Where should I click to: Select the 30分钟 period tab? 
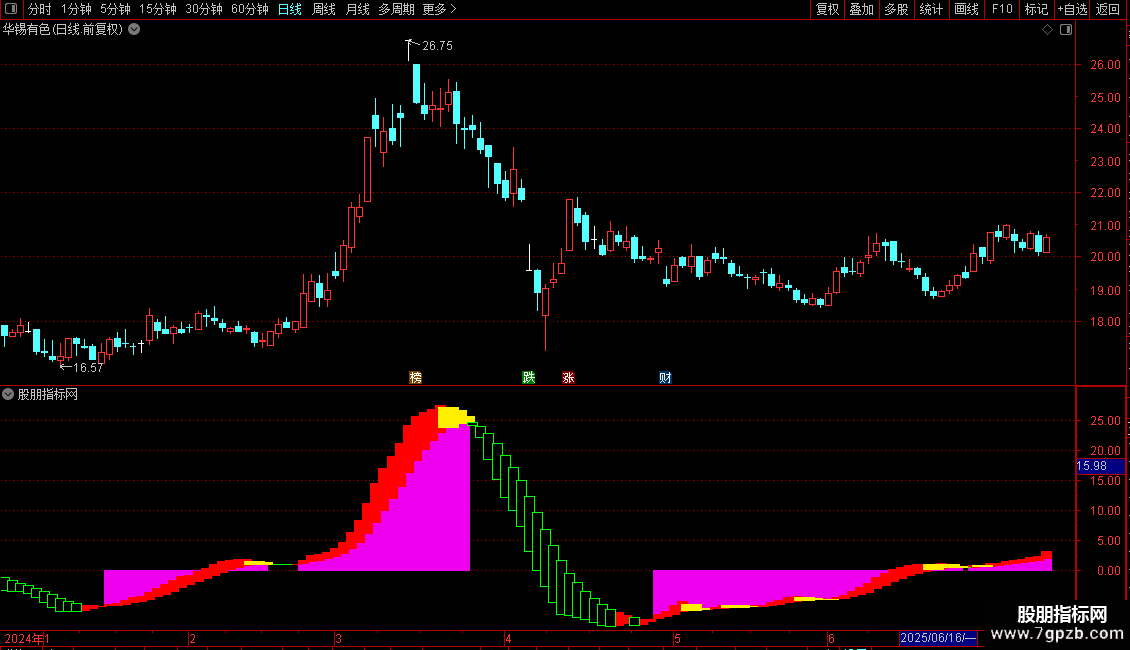204,9
